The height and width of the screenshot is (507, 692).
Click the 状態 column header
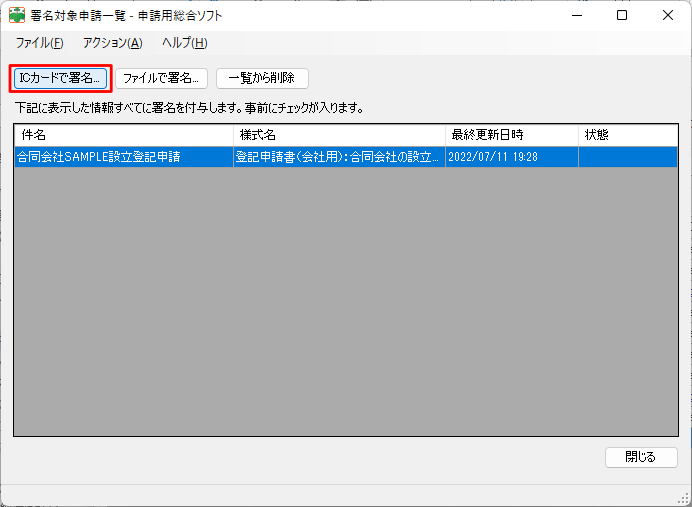(x=627, y=134)
